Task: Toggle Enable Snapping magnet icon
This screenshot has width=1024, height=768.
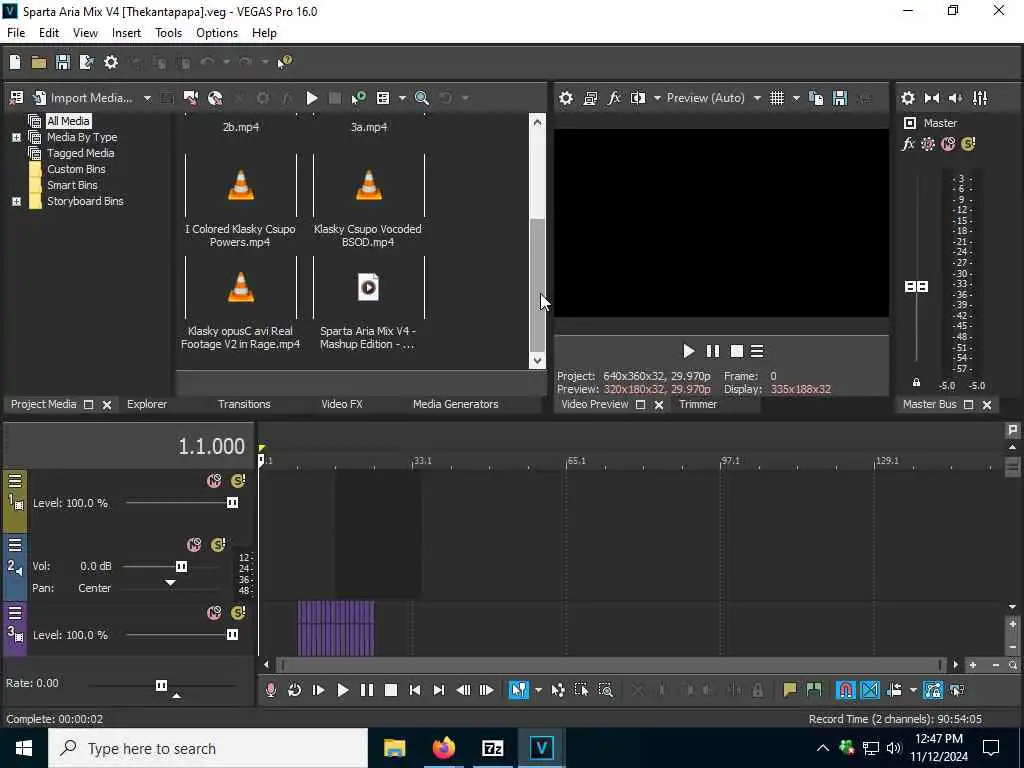Action: [x=845, y=690]
